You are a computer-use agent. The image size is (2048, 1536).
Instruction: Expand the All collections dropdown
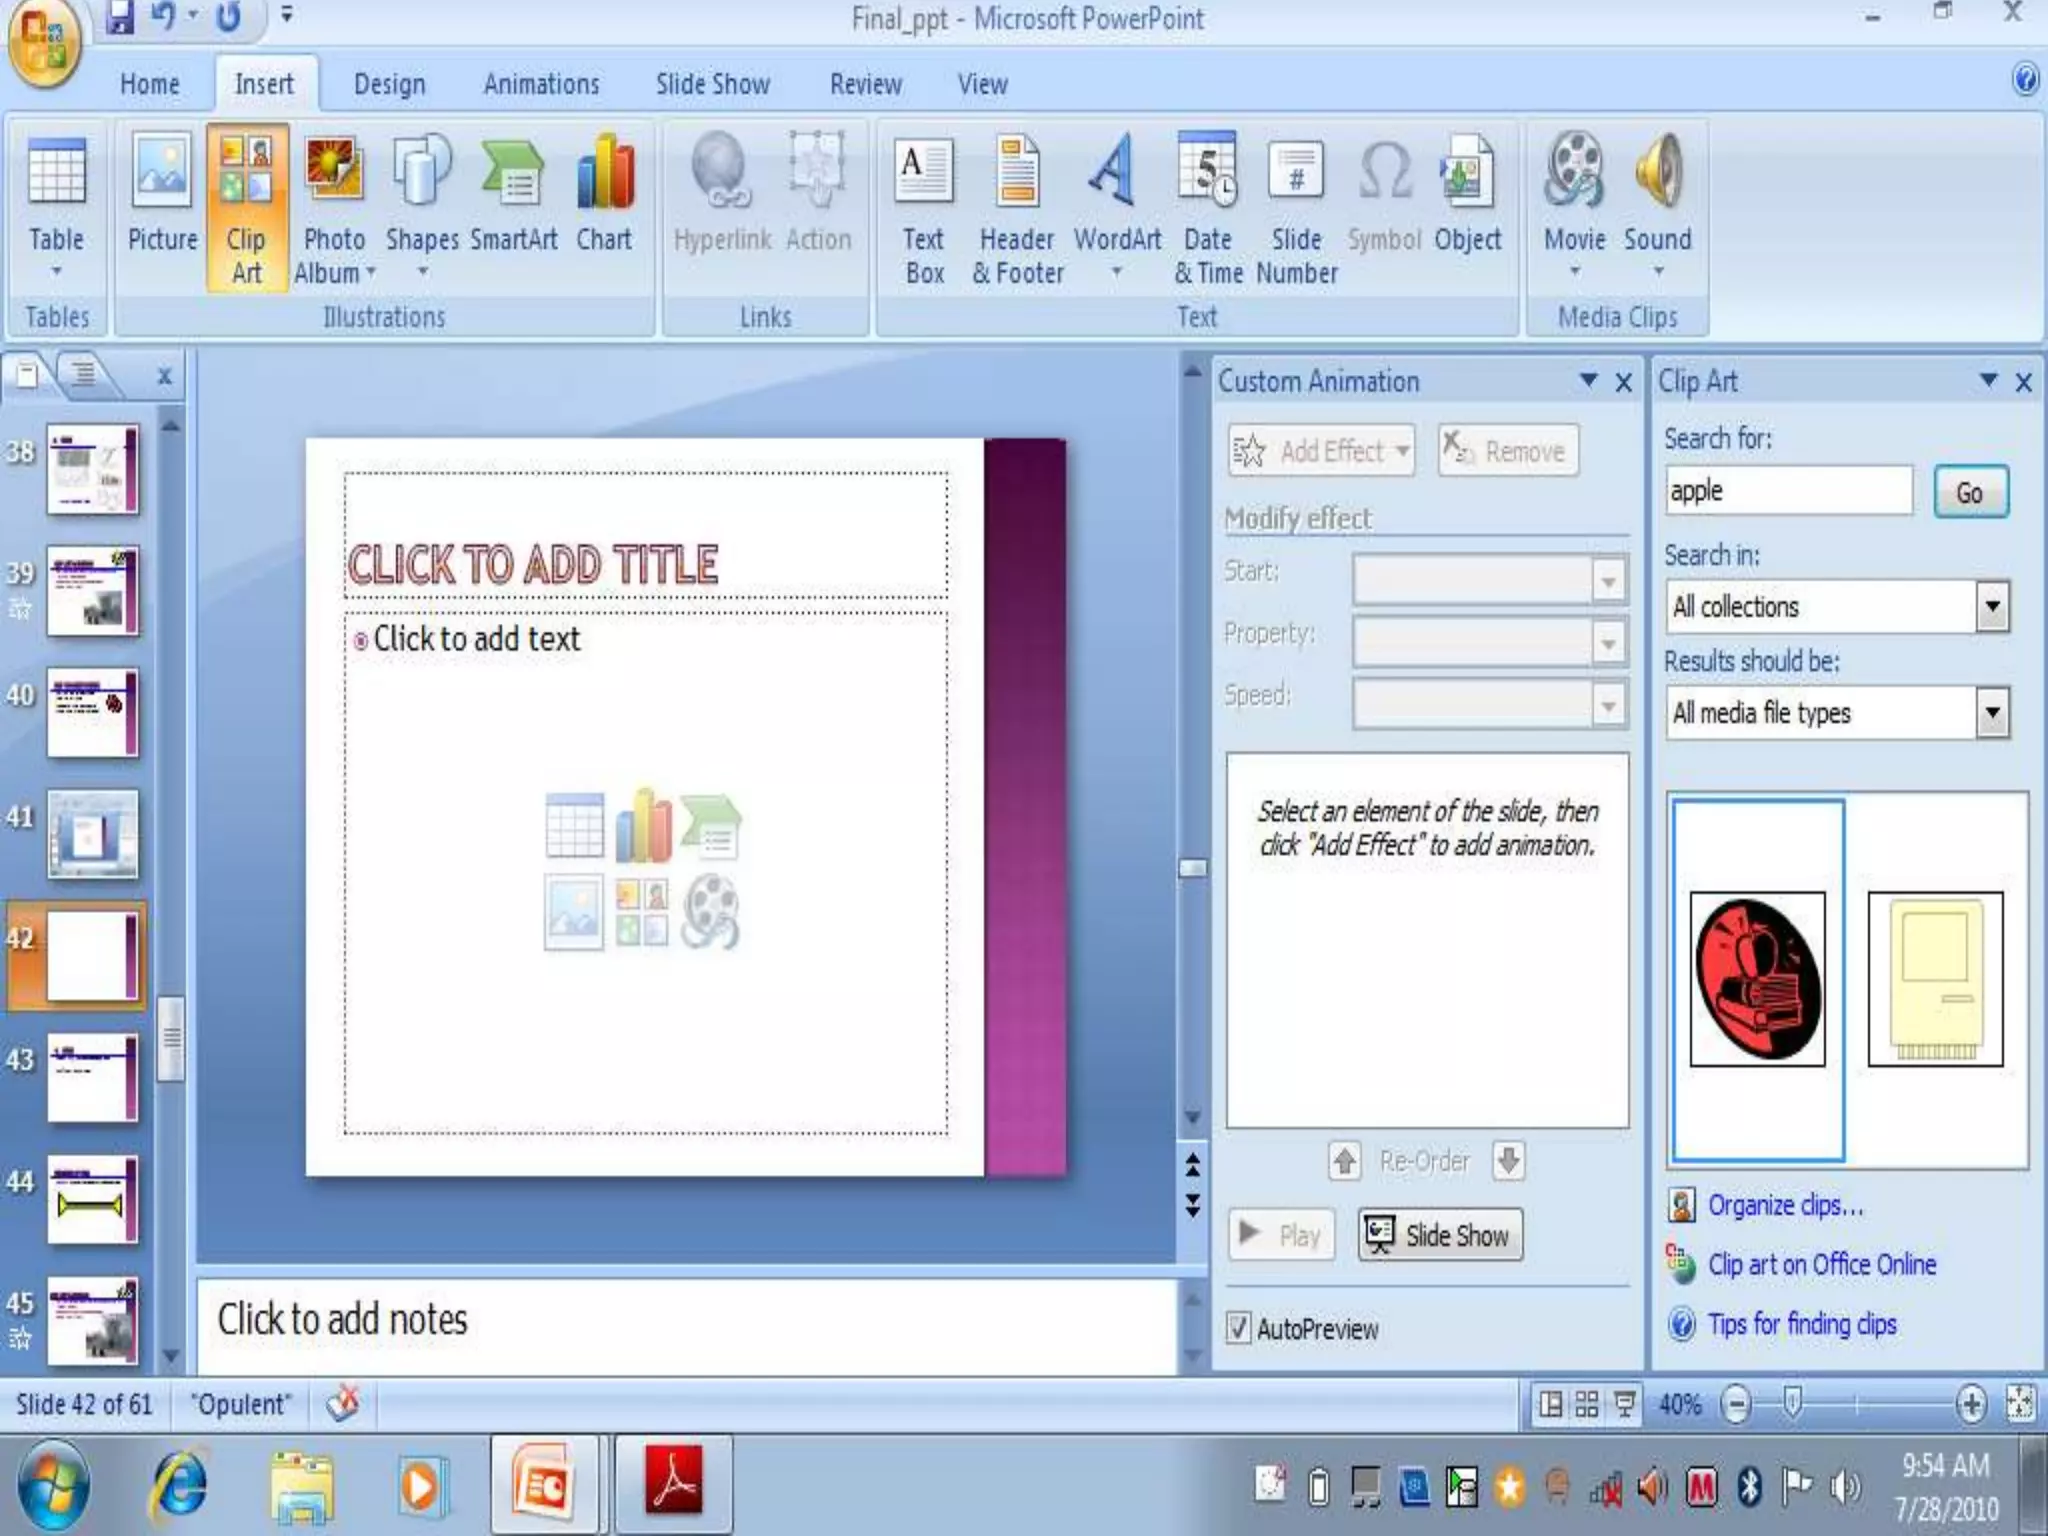[1991, 606]
